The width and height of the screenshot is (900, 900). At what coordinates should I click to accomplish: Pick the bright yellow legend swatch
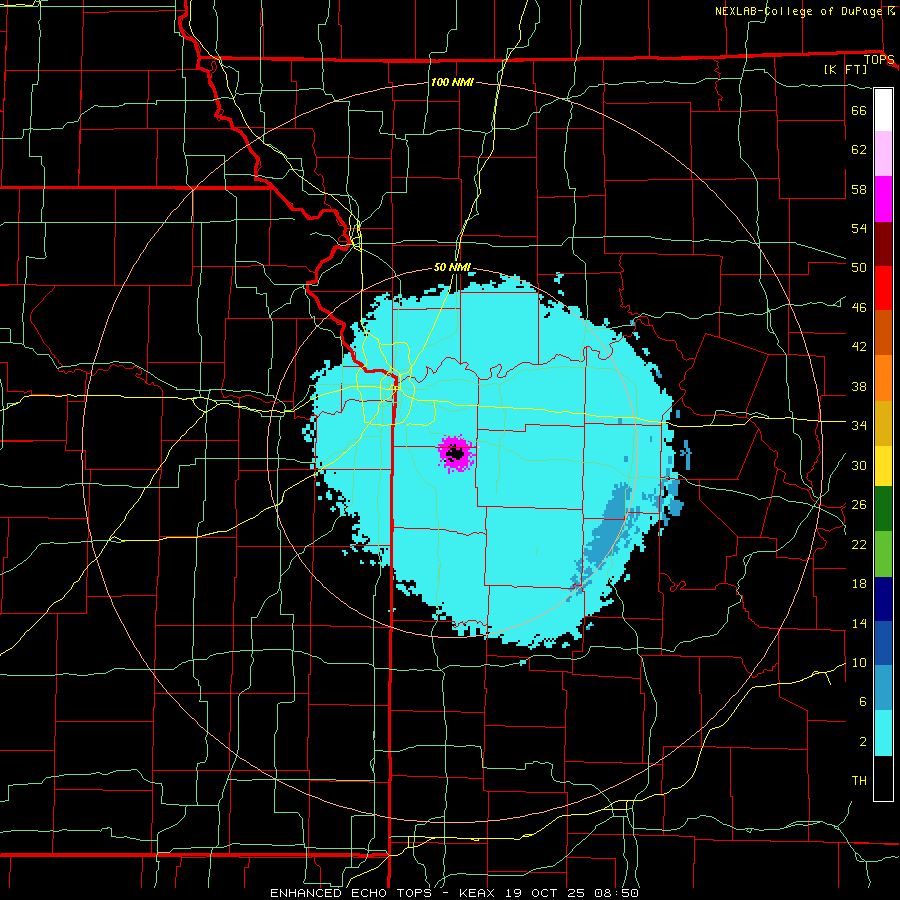pyautogui.click(x=883, y=466)
